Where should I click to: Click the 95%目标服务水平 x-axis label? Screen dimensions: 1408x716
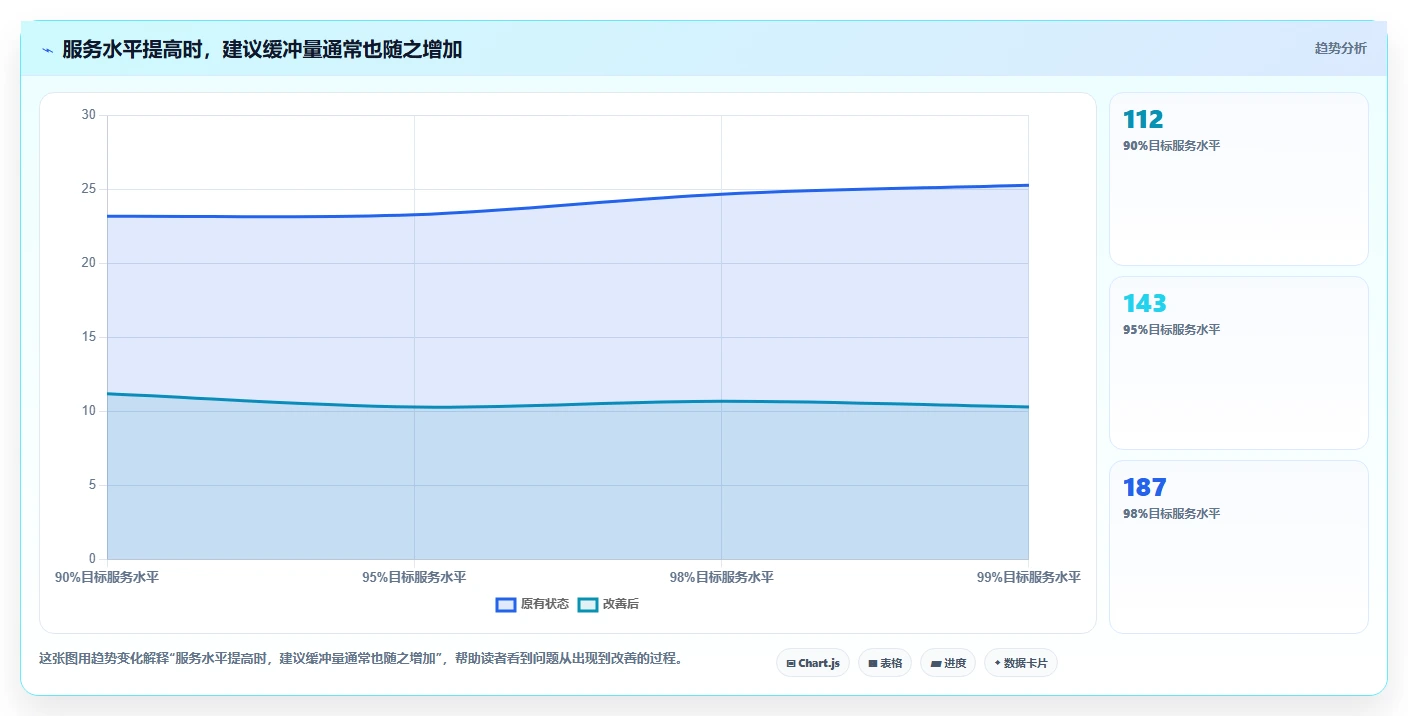coord(414,577)
